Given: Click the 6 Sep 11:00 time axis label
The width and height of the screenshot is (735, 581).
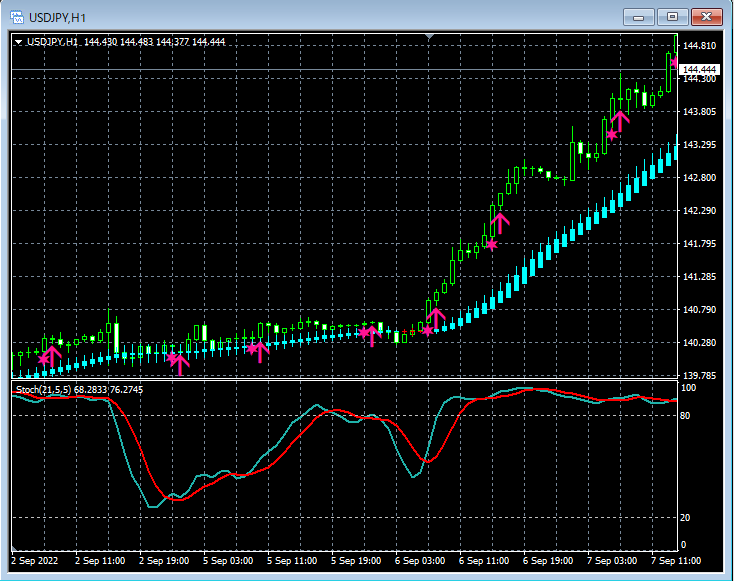Looking at the screenshot, I should tap(485, 561).
